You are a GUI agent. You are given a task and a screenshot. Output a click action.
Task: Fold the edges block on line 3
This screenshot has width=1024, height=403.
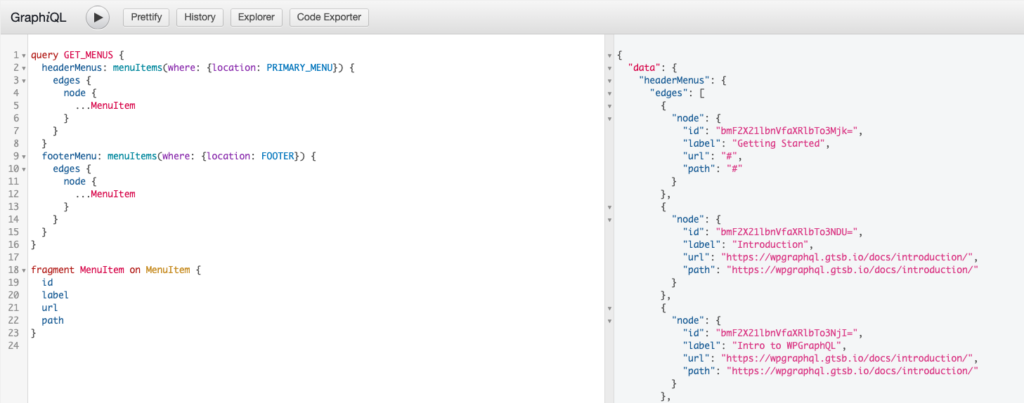[24, 80]
